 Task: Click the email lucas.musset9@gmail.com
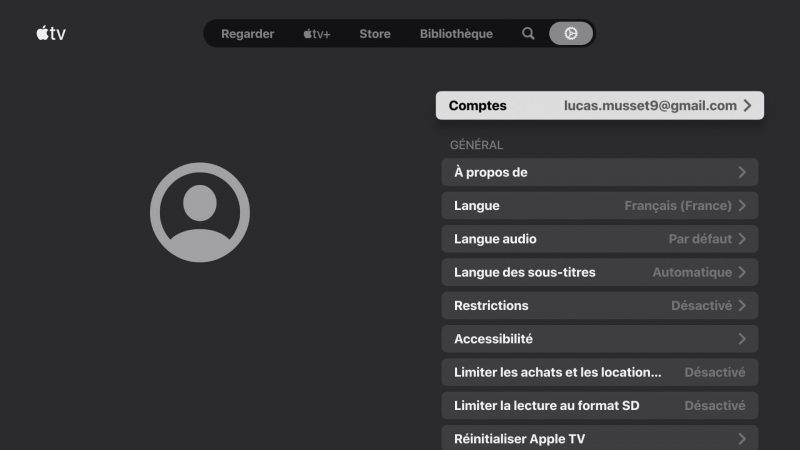coord(650,106)
